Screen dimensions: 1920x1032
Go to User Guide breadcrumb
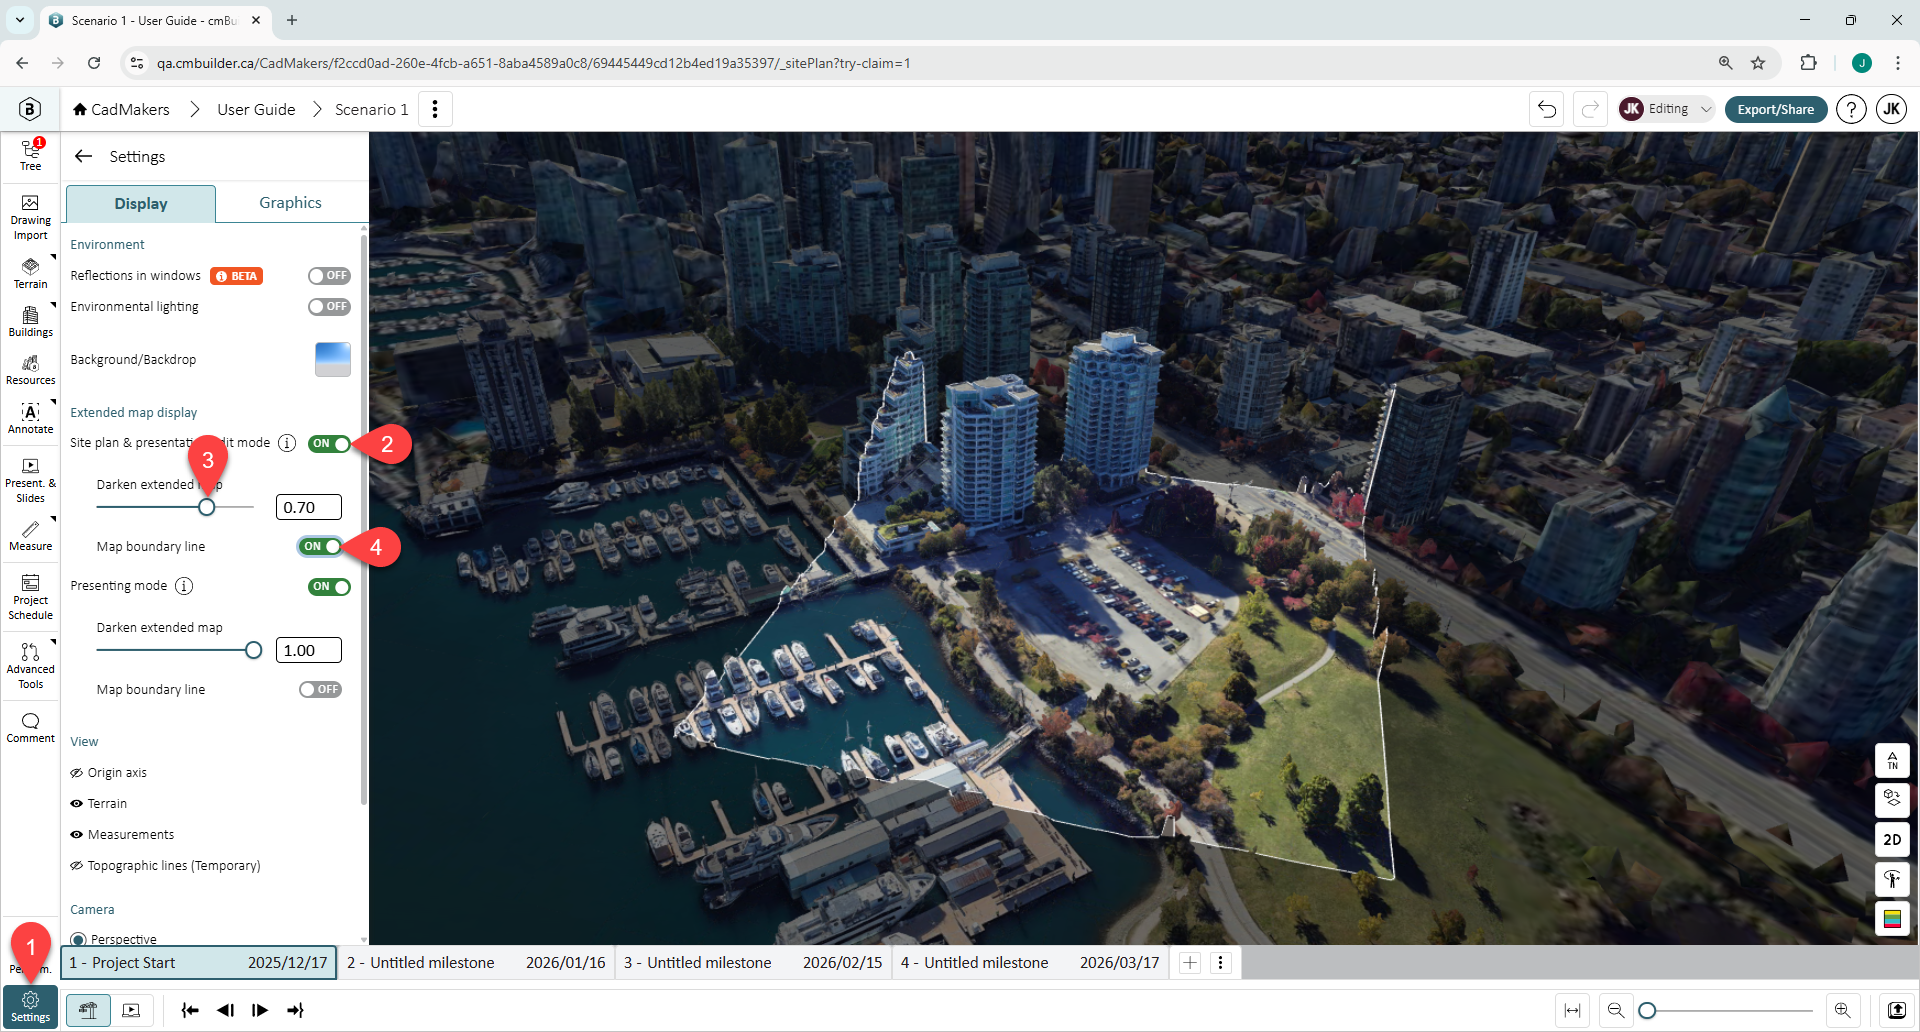click(256, 109)
